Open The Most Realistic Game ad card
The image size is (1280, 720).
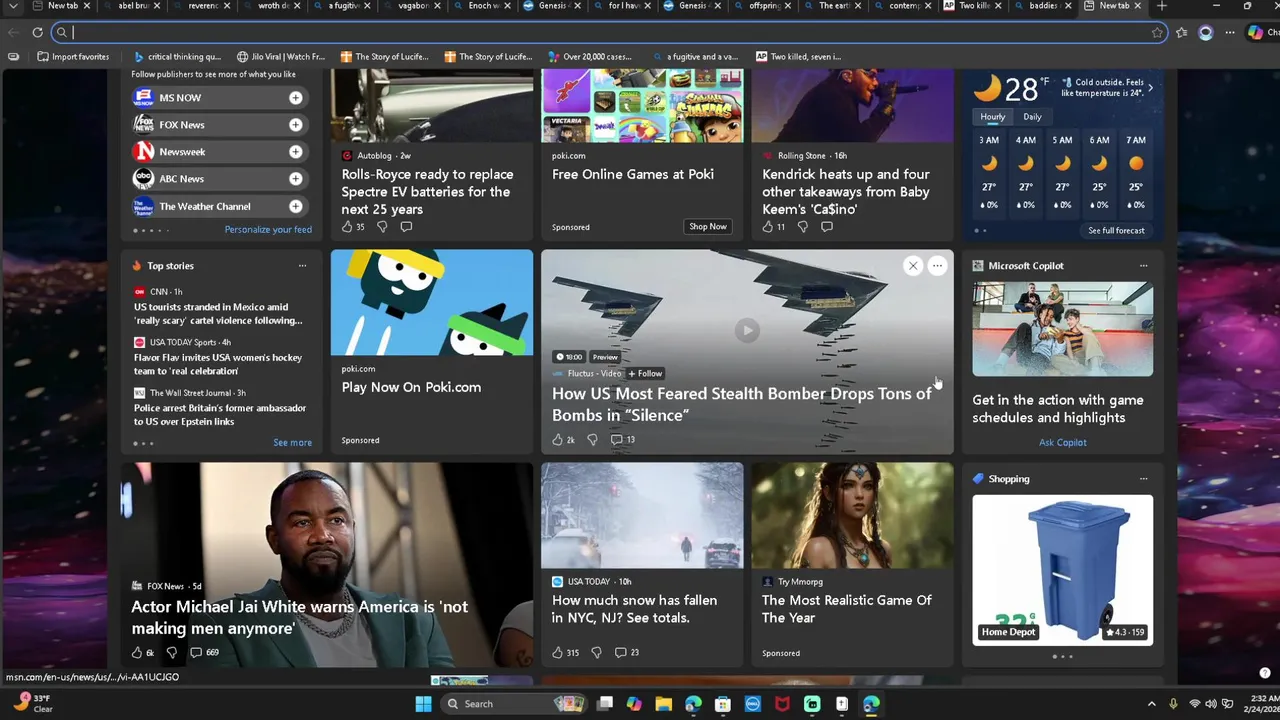[x=852, y=564]
